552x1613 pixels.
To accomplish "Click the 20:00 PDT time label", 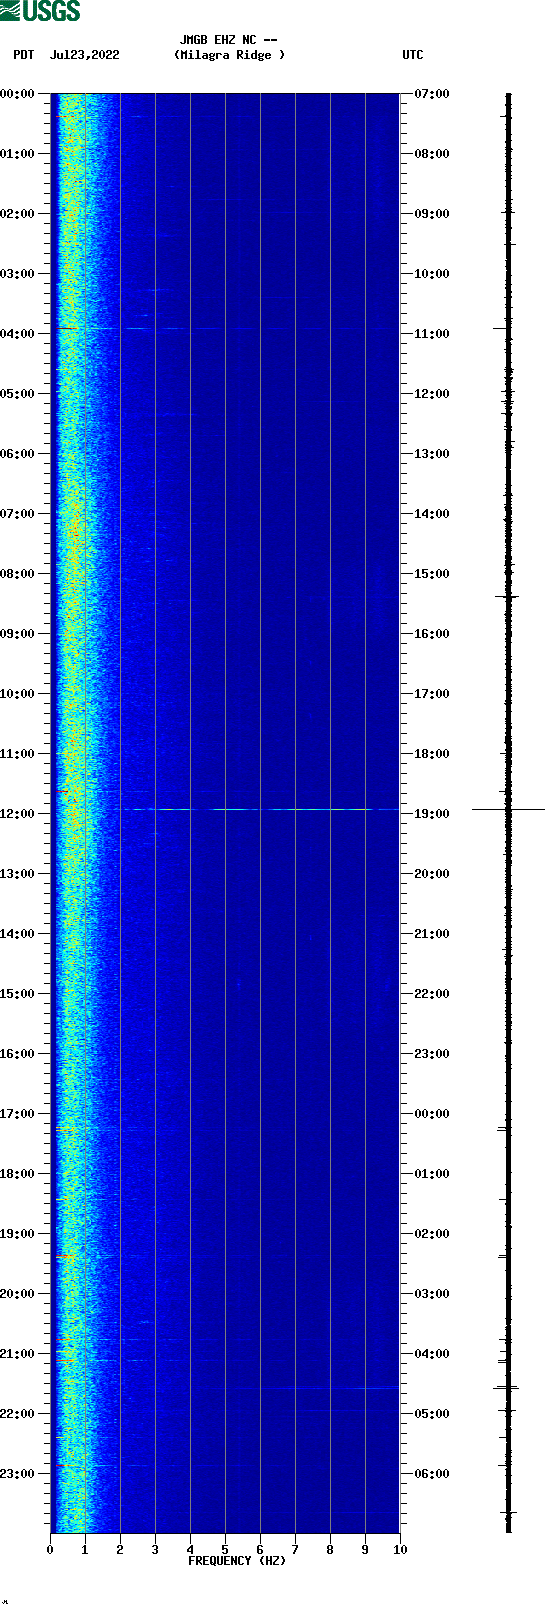I will tap(18, 1294).
